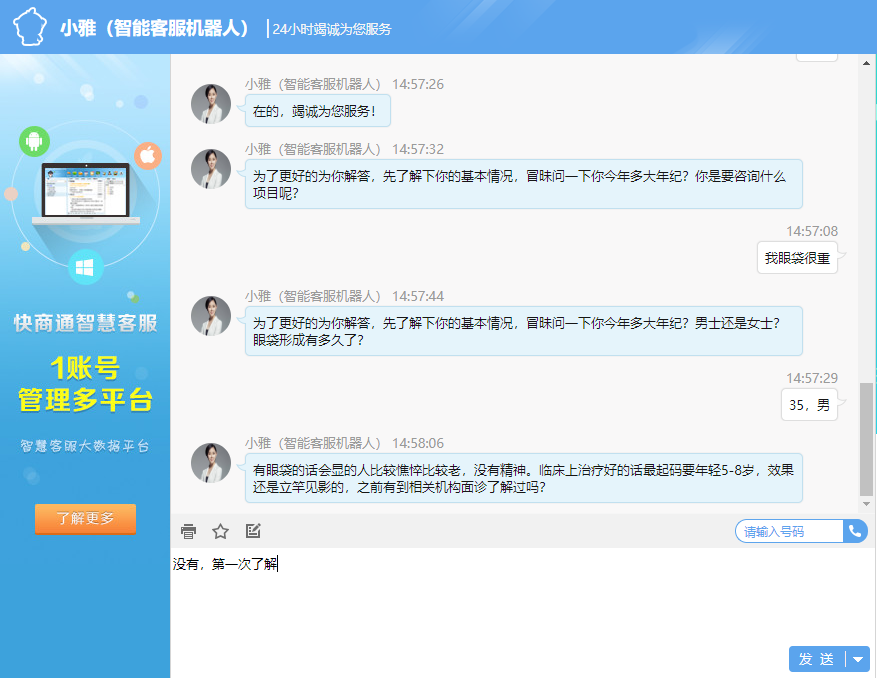
Task: Click the Android icon in the banner
Action: pos(34,141)
